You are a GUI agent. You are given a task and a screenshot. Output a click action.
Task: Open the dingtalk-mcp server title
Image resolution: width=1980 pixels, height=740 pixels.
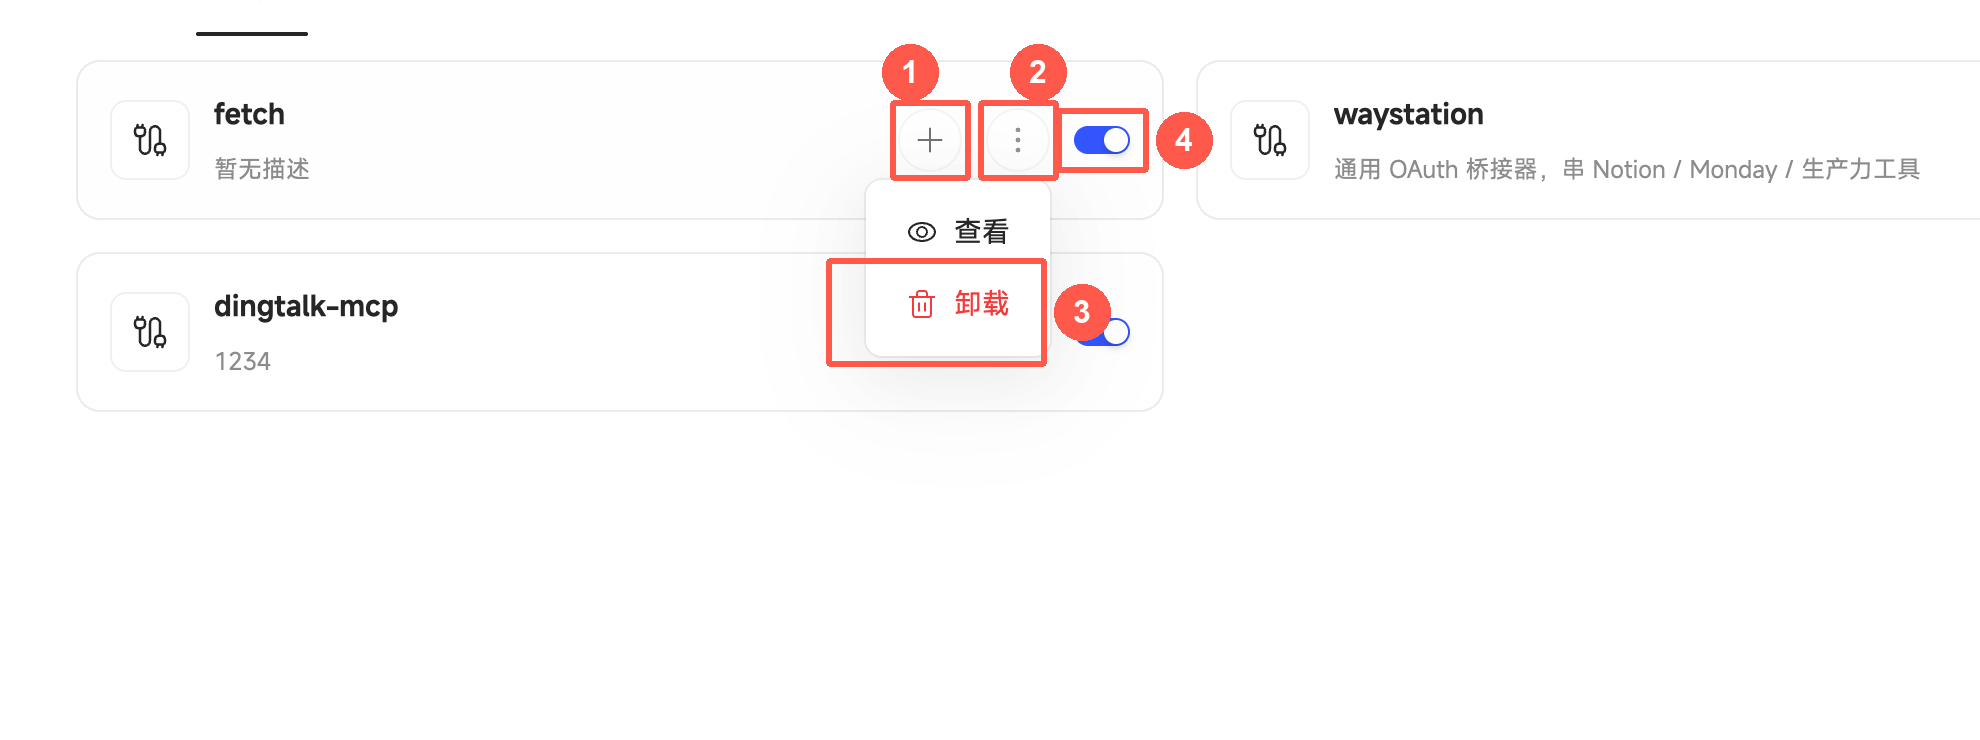click(306, 306)
